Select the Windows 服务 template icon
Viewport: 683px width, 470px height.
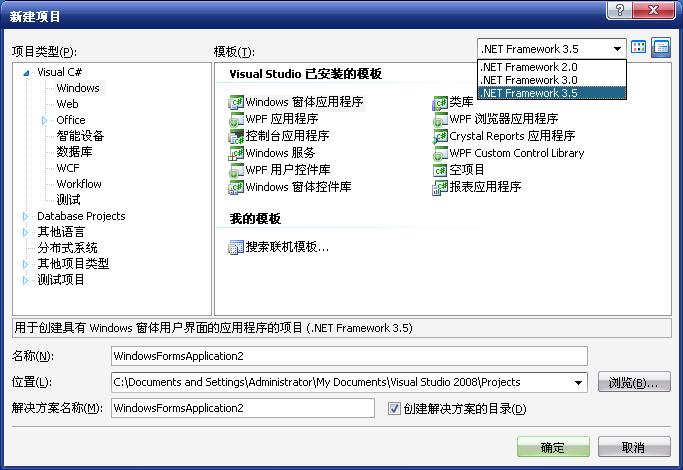click(x=236, y=153)
